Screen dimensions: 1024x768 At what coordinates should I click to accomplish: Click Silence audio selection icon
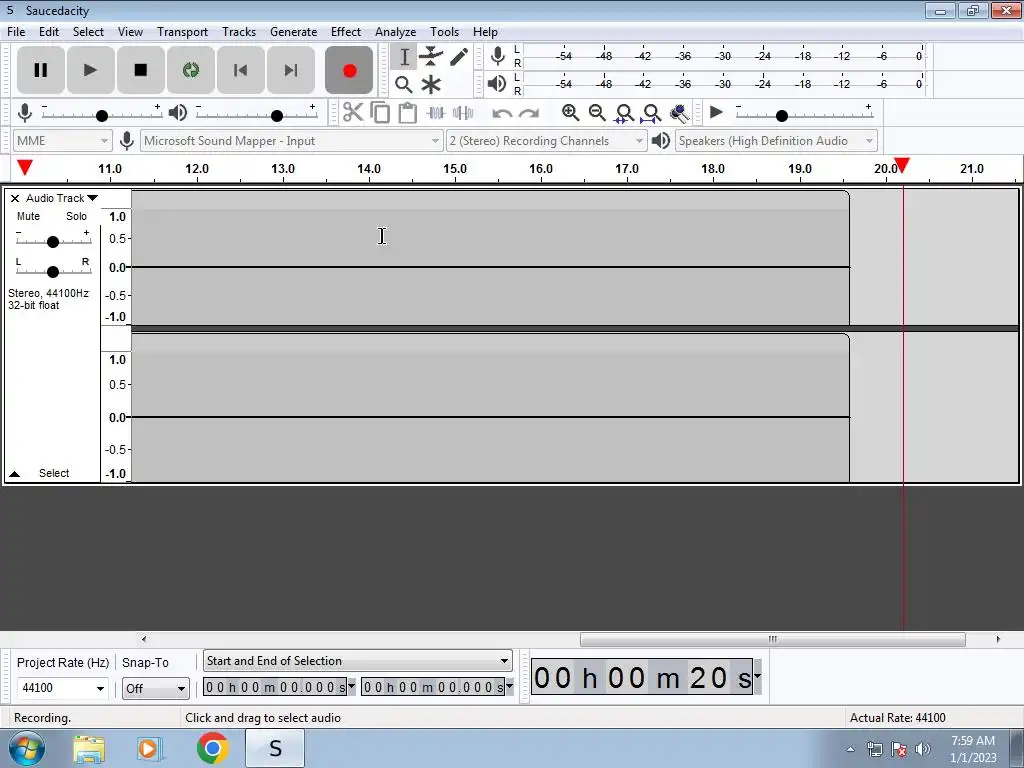(463, 112)
